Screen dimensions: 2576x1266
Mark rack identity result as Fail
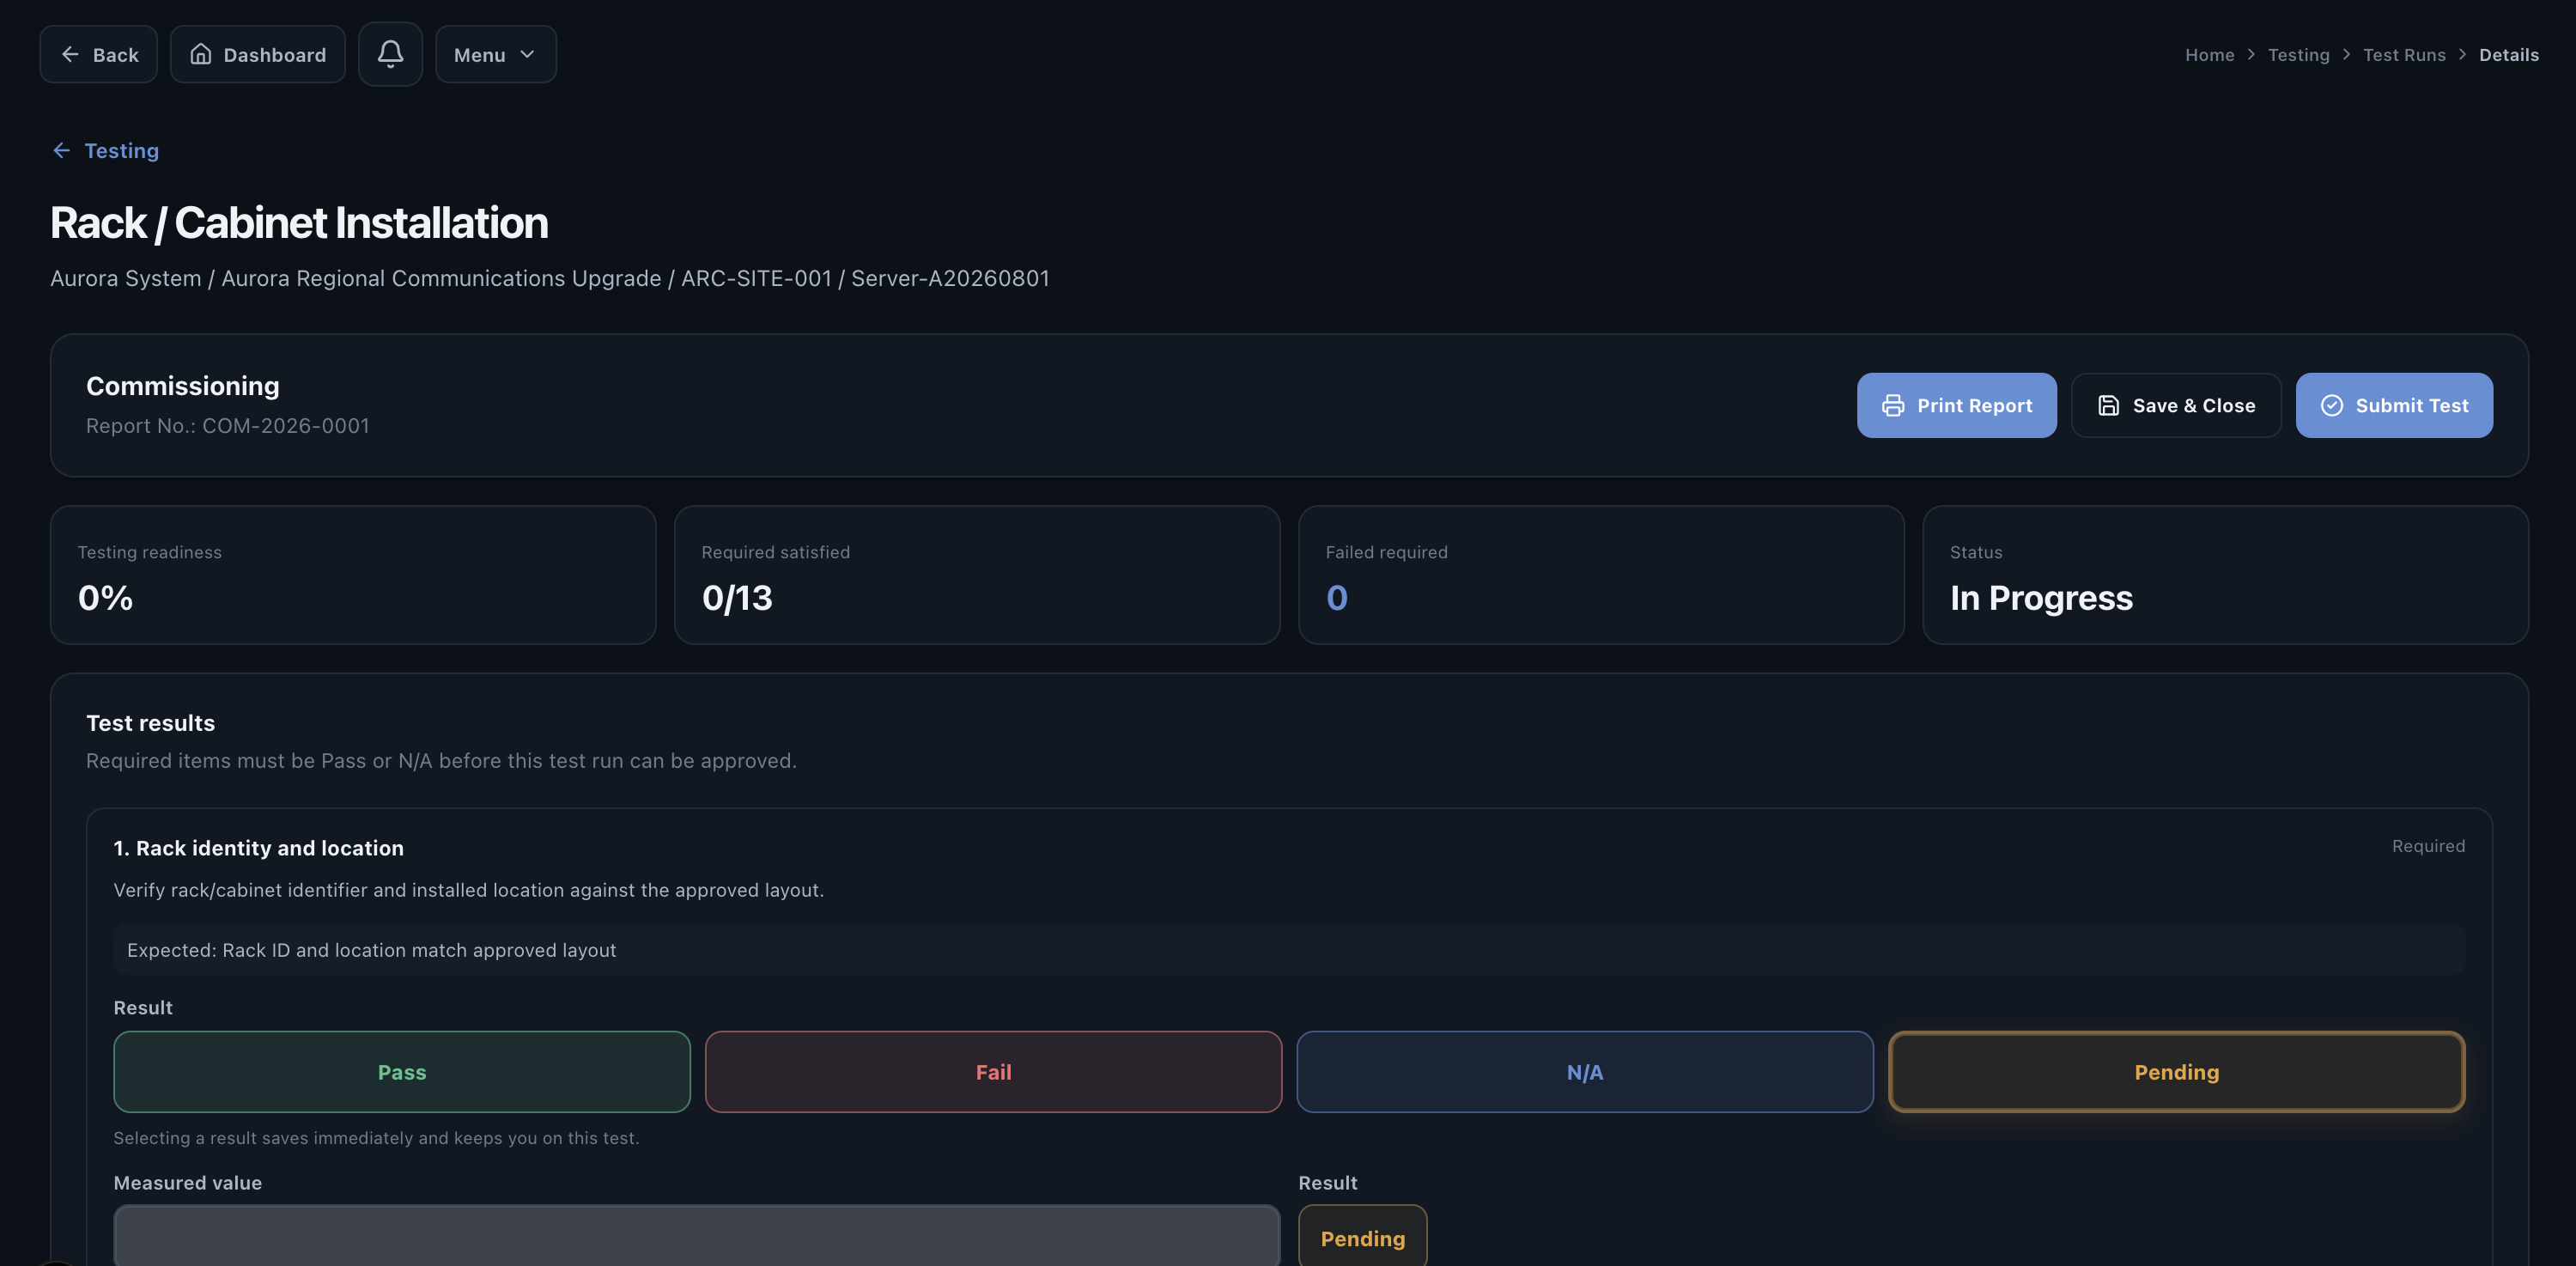click(x=993, y=1071)
